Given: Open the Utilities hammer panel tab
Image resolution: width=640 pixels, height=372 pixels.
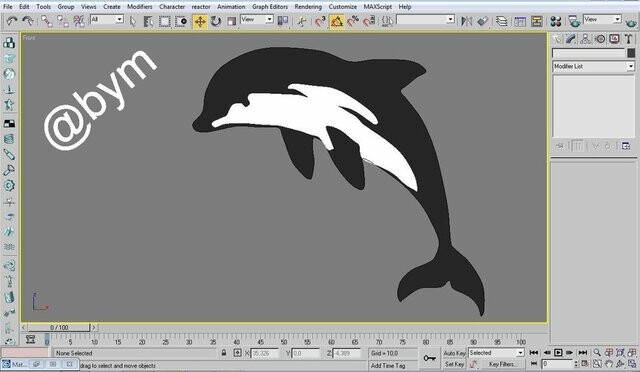Looking at the screenshot, I should pyautogui.click(x=629, y=39).
